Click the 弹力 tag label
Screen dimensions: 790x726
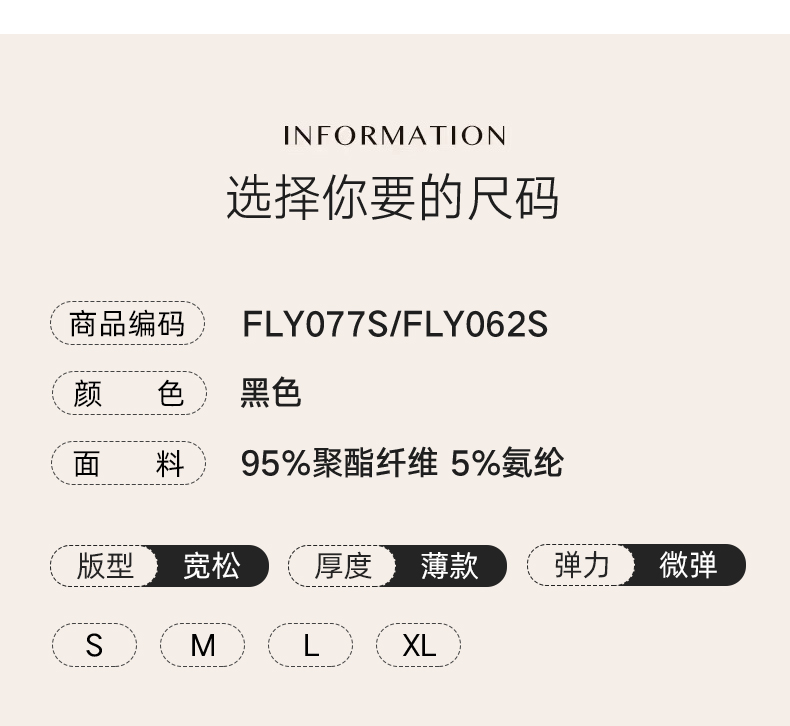click(x=582, y=566)
